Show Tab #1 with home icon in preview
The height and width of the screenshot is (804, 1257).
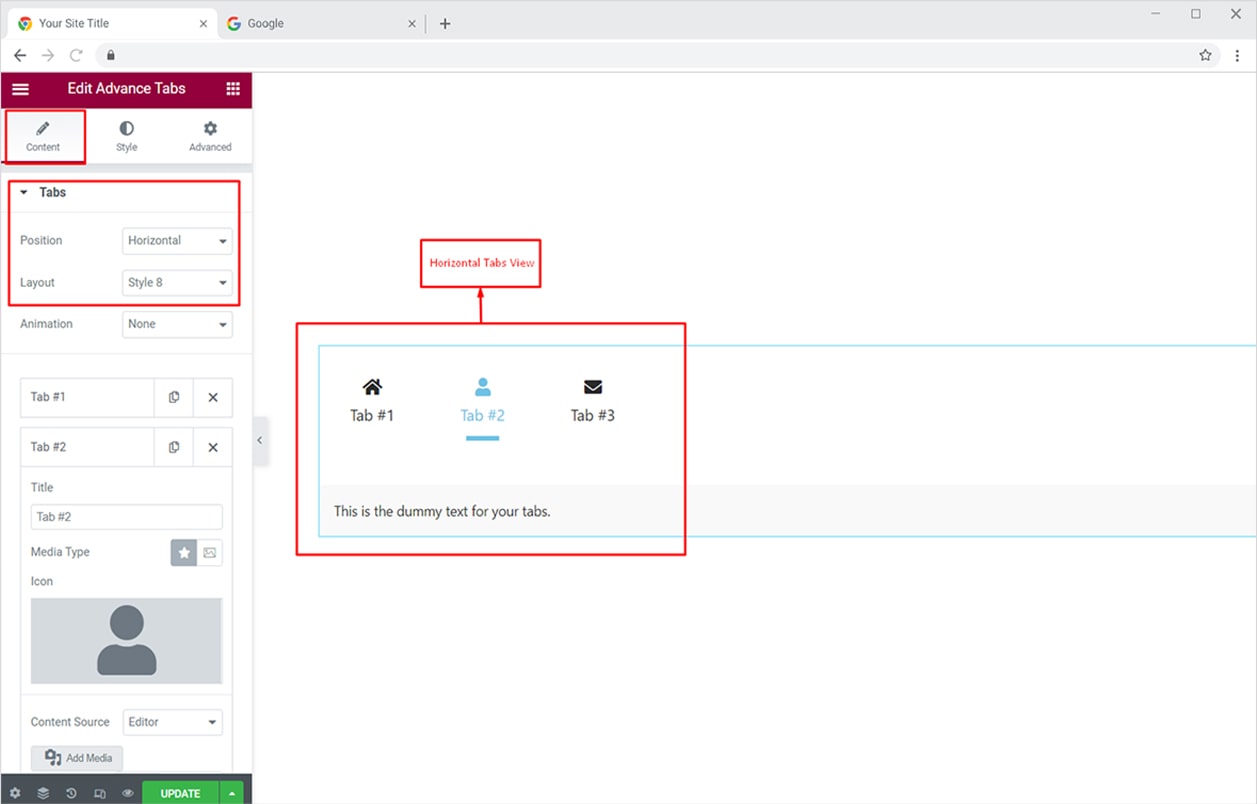(372, 401)
